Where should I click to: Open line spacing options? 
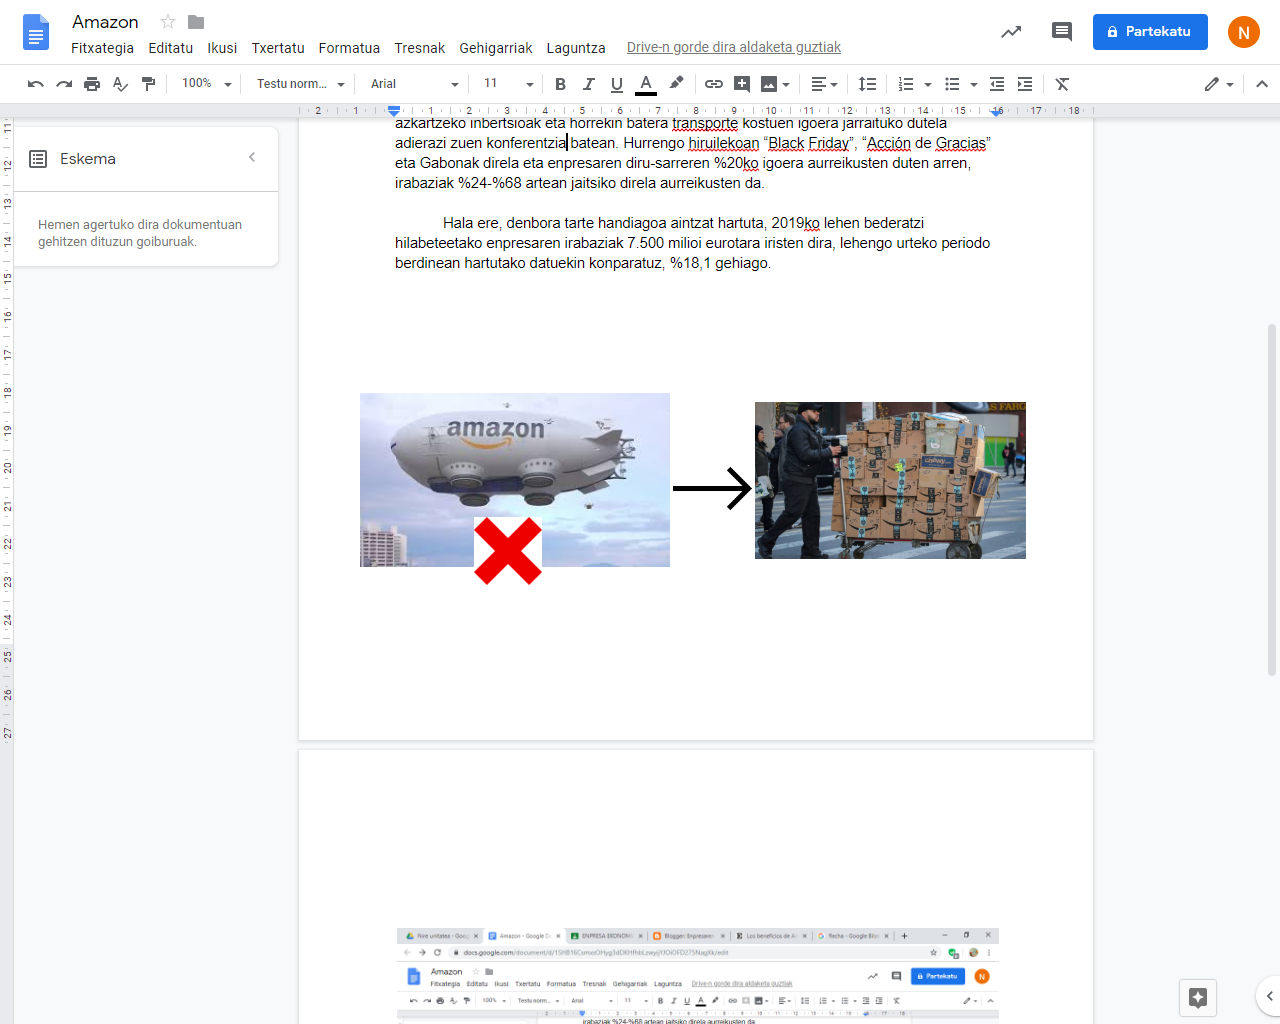(868, 84)
